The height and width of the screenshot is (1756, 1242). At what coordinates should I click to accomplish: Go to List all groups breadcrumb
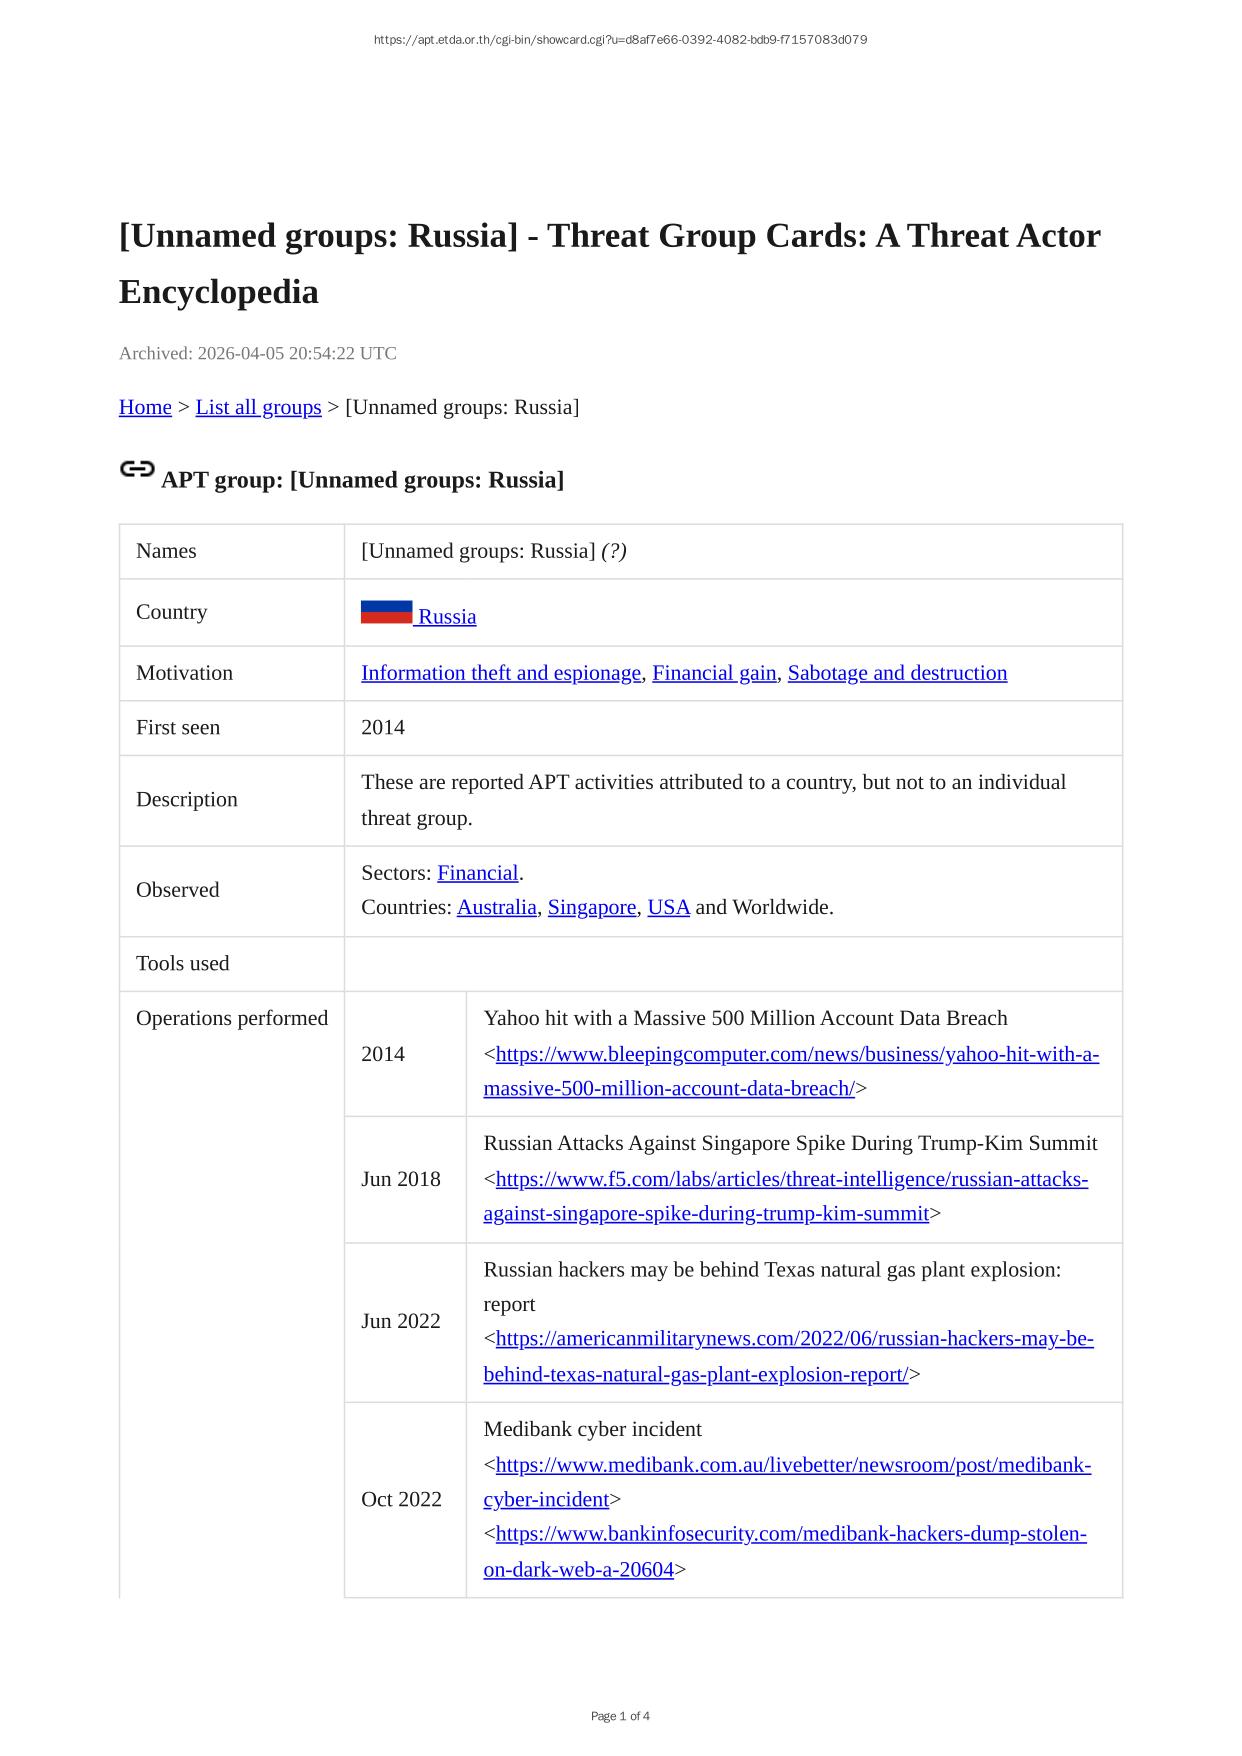pyautogui.click(x=258, y=407)
